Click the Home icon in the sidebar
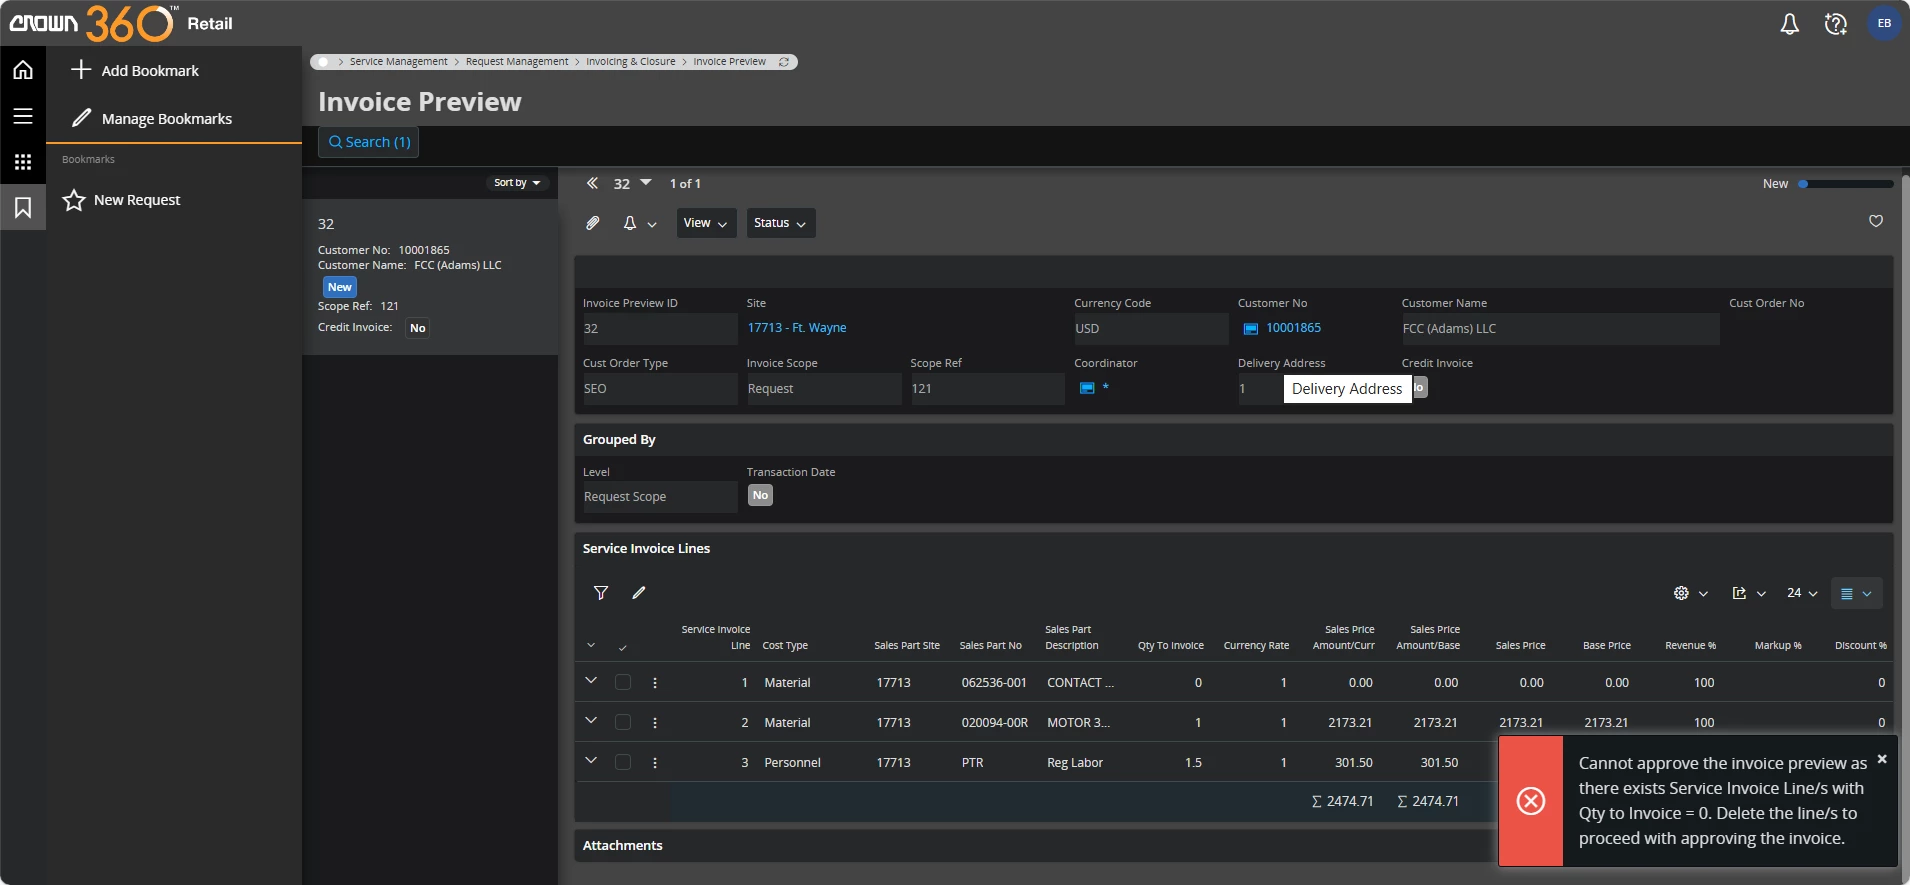1910x885 pixels. 23,70
